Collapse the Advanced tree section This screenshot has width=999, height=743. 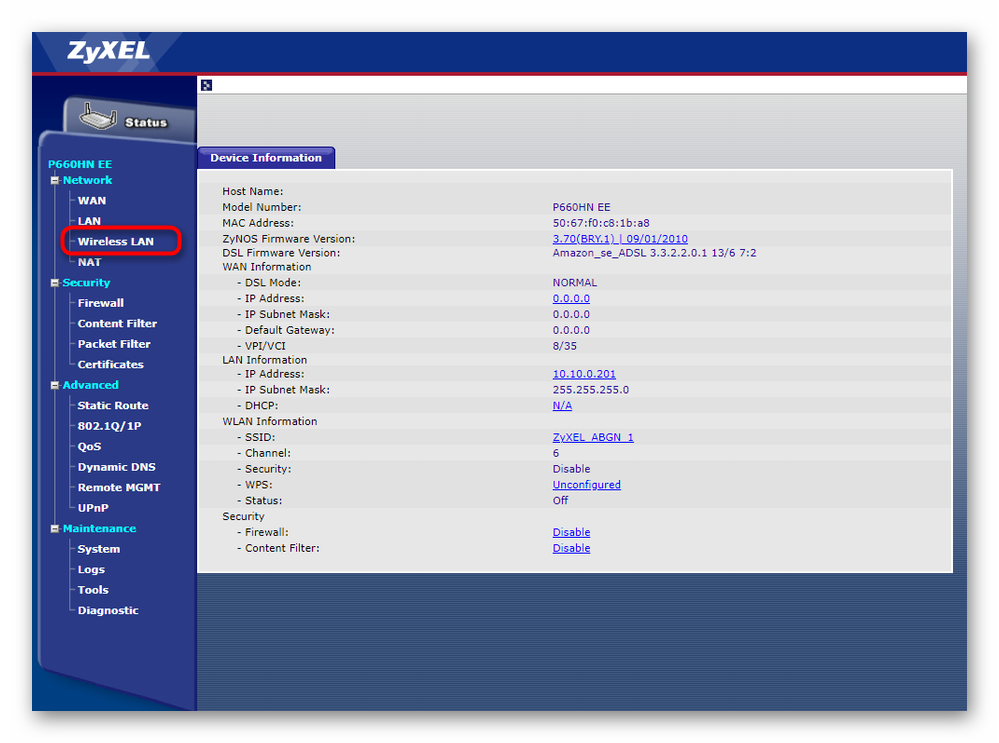pos(55,385)
